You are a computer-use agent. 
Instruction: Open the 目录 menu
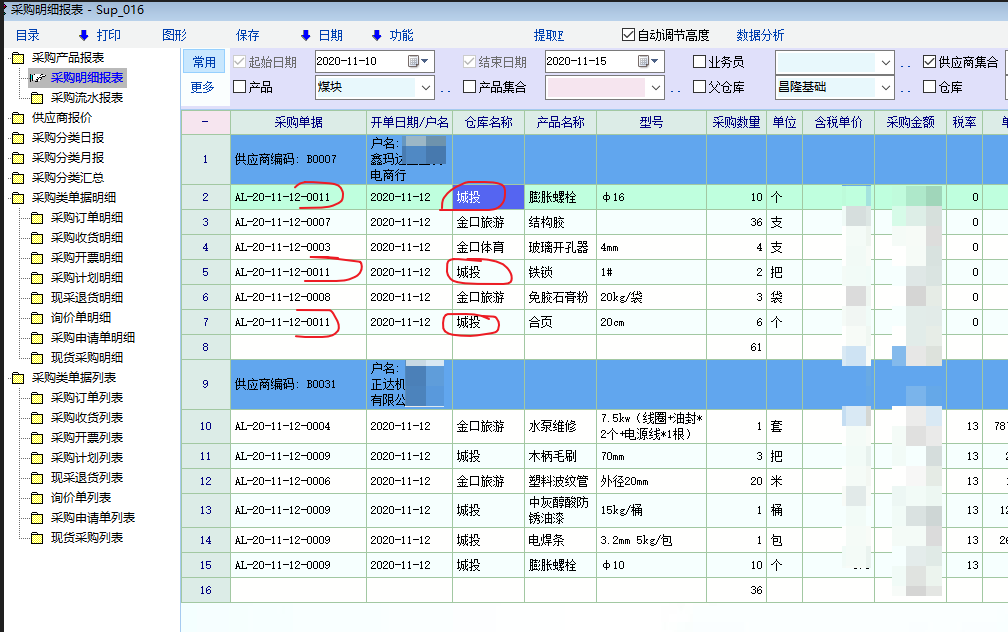coord(28,35)
